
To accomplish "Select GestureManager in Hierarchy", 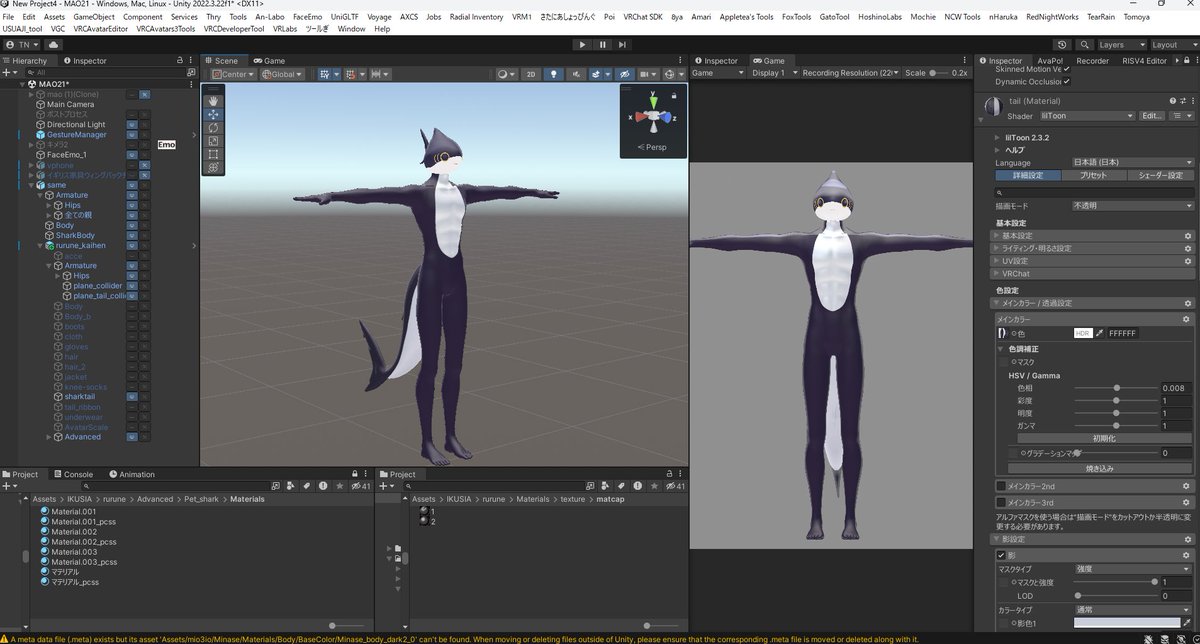I will (x=77, y=135).
